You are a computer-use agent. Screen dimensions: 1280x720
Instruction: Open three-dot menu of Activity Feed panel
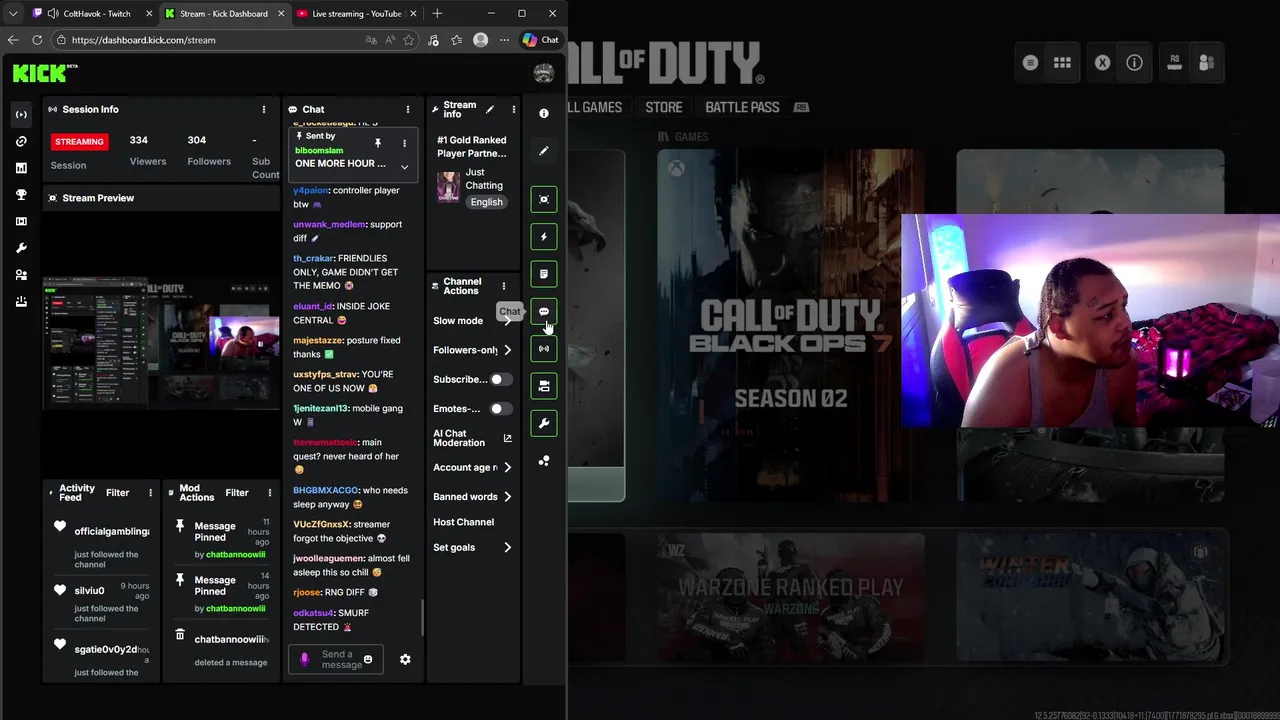coord(151,492)
